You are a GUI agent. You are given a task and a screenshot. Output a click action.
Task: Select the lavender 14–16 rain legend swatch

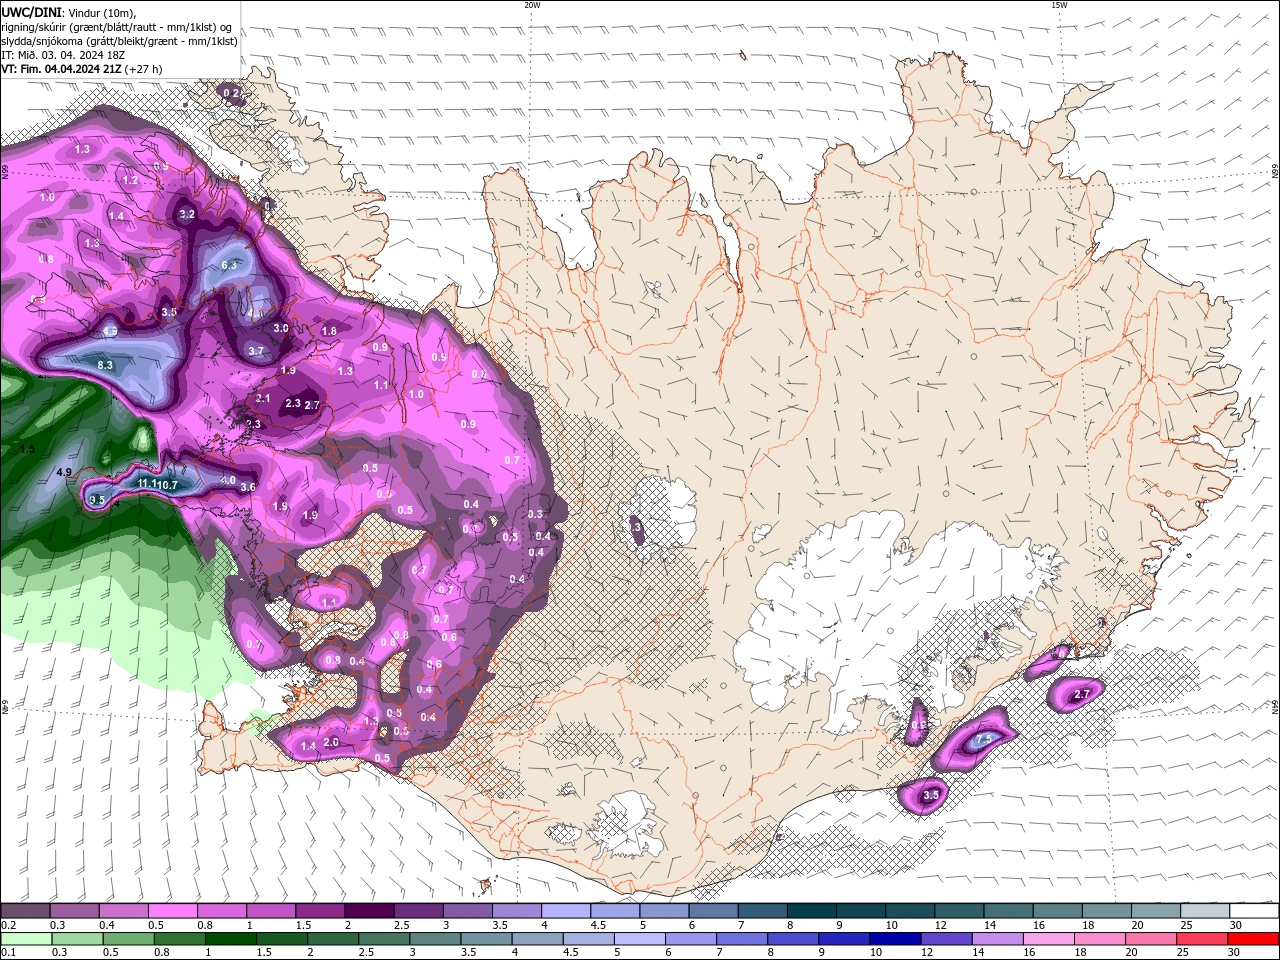click(x=1000, y=939)
